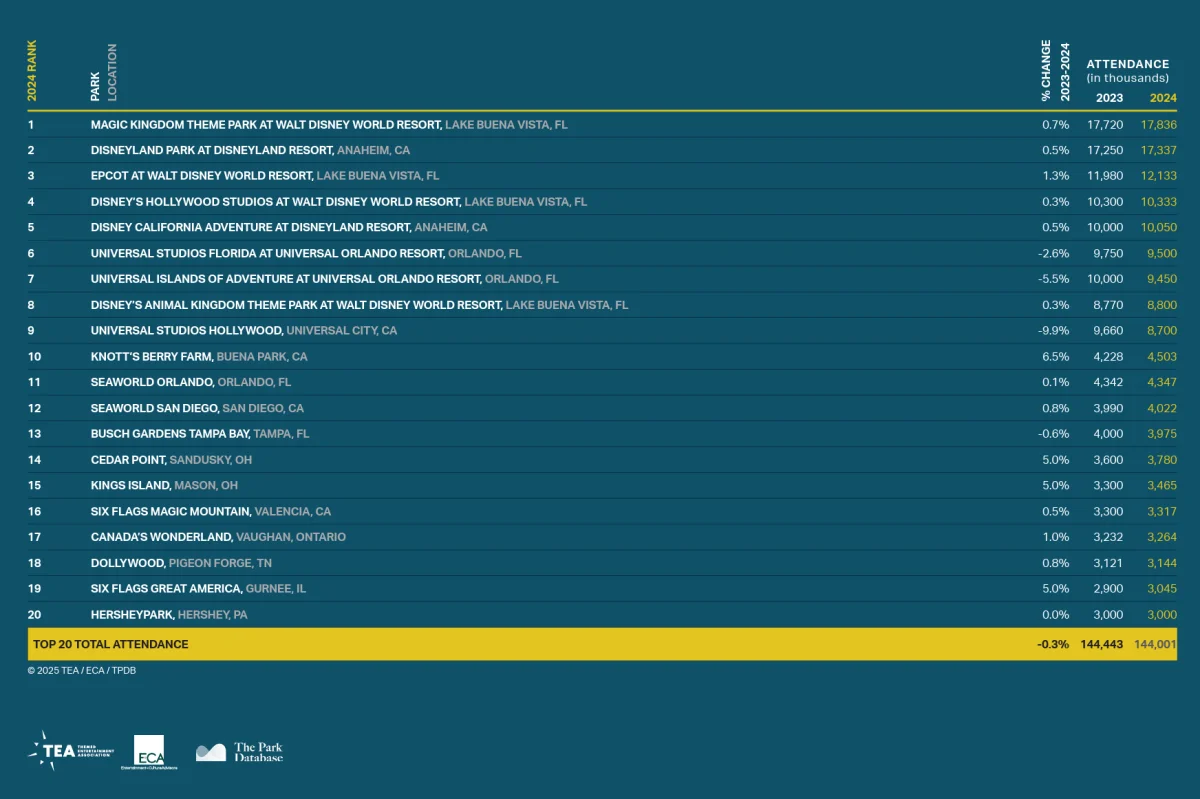Select the Cedar Point row name
Image resolution: width=1200 pixels, height=799 pixels.
click(128, 460)
